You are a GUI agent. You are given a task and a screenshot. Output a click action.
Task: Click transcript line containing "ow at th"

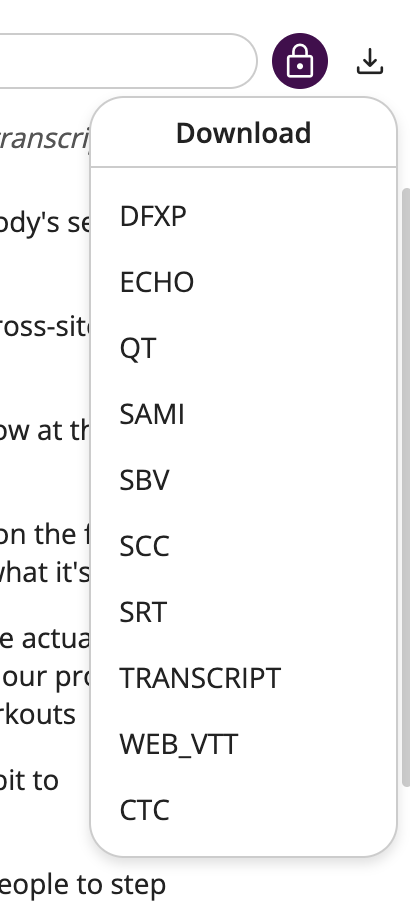point(45,431)
